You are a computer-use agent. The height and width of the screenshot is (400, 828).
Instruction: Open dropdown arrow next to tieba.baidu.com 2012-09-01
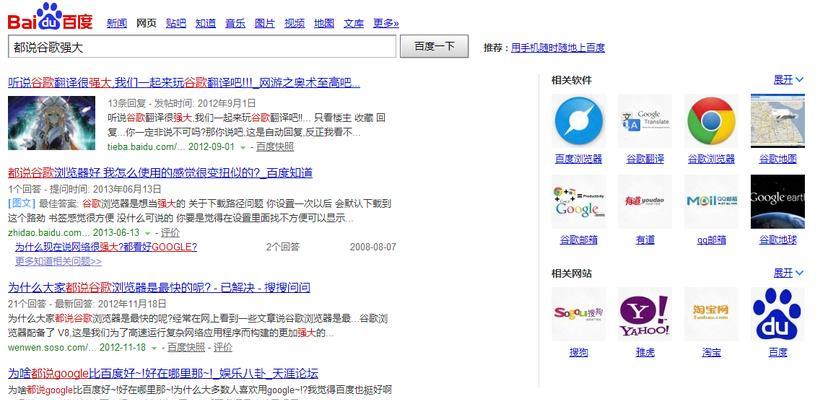243,147
